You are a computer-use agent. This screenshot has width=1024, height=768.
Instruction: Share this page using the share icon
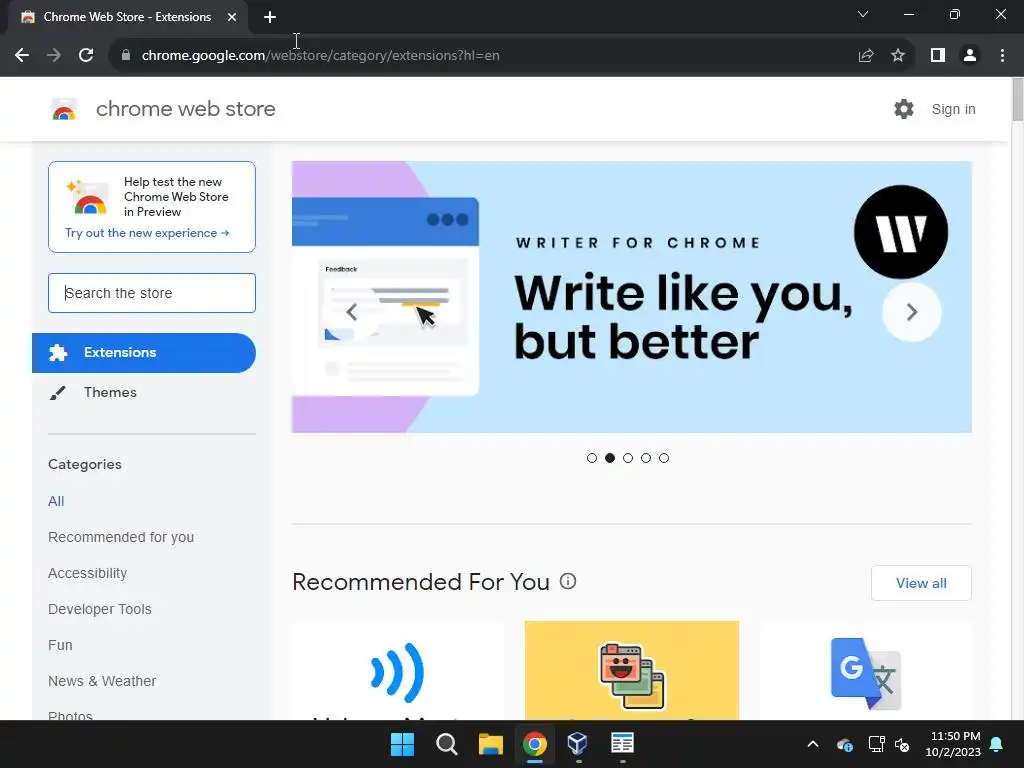coord(866,56)
